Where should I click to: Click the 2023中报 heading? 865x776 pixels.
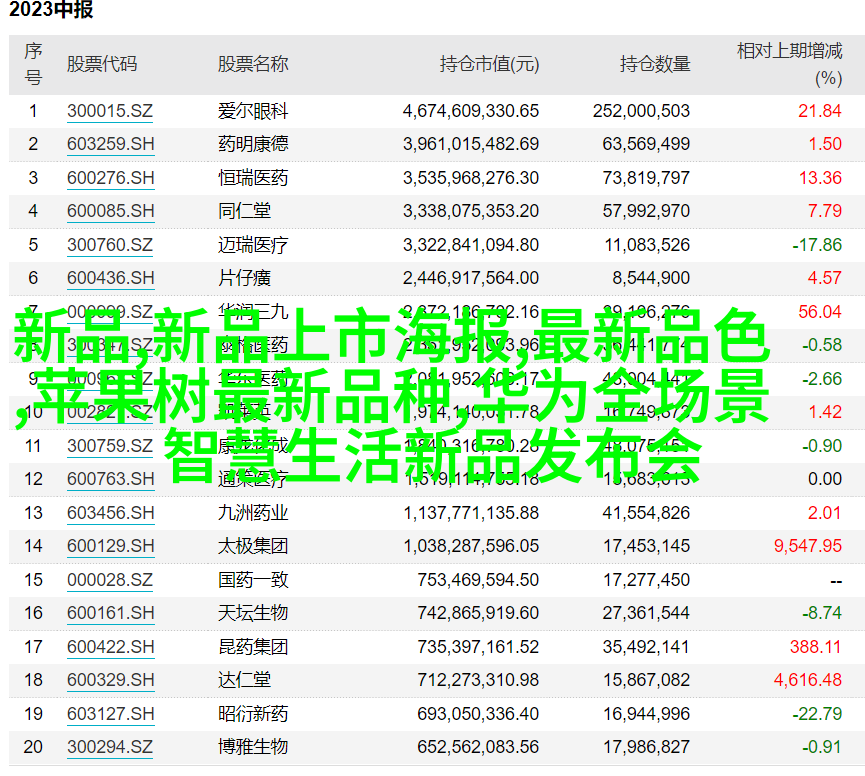coord(51,9)
